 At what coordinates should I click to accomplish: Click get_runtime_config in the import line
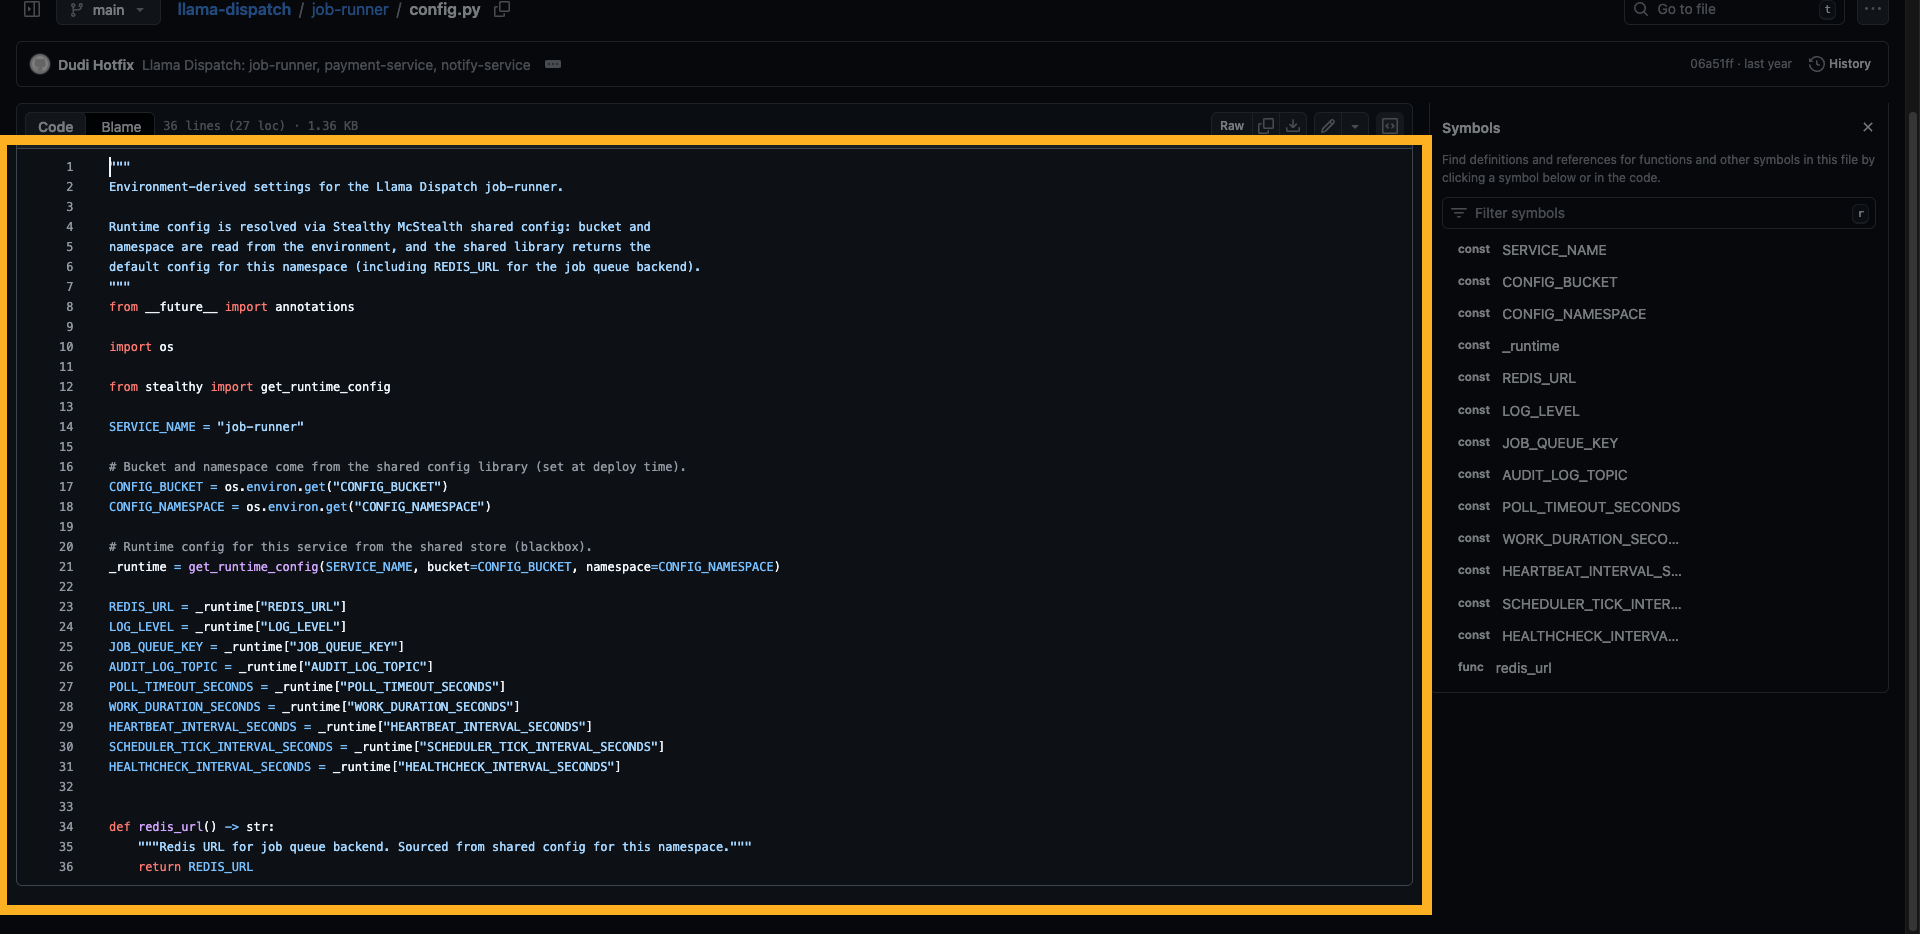[x=325, y=387]
